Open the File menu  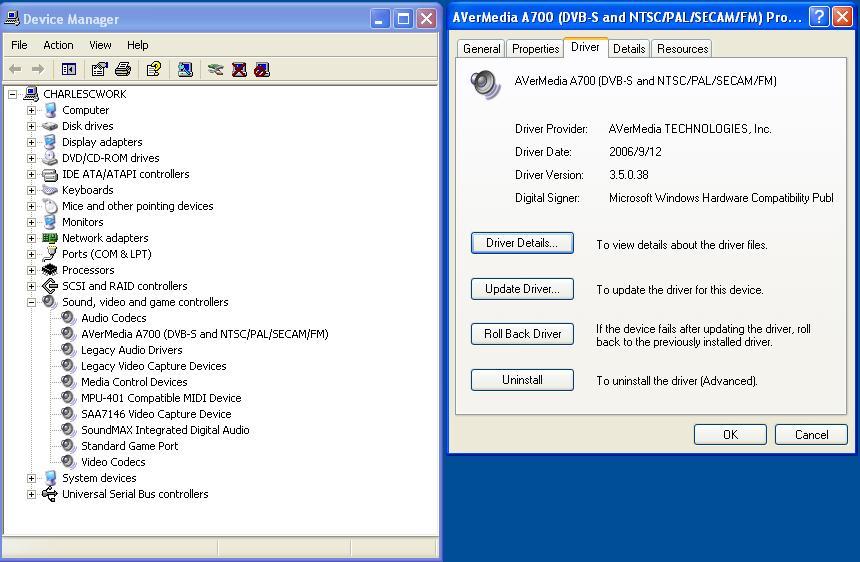click(x=19, y=45)
